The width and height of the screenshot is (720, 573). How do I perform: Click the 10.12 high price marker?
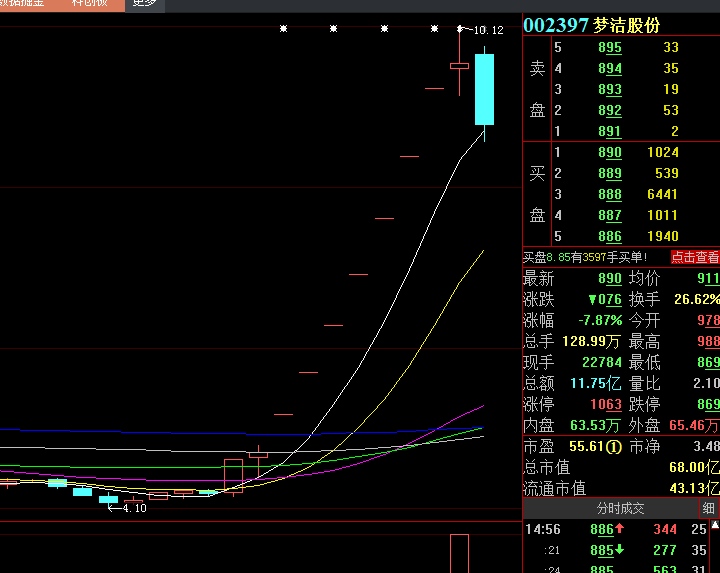click(x=487, y=31)
